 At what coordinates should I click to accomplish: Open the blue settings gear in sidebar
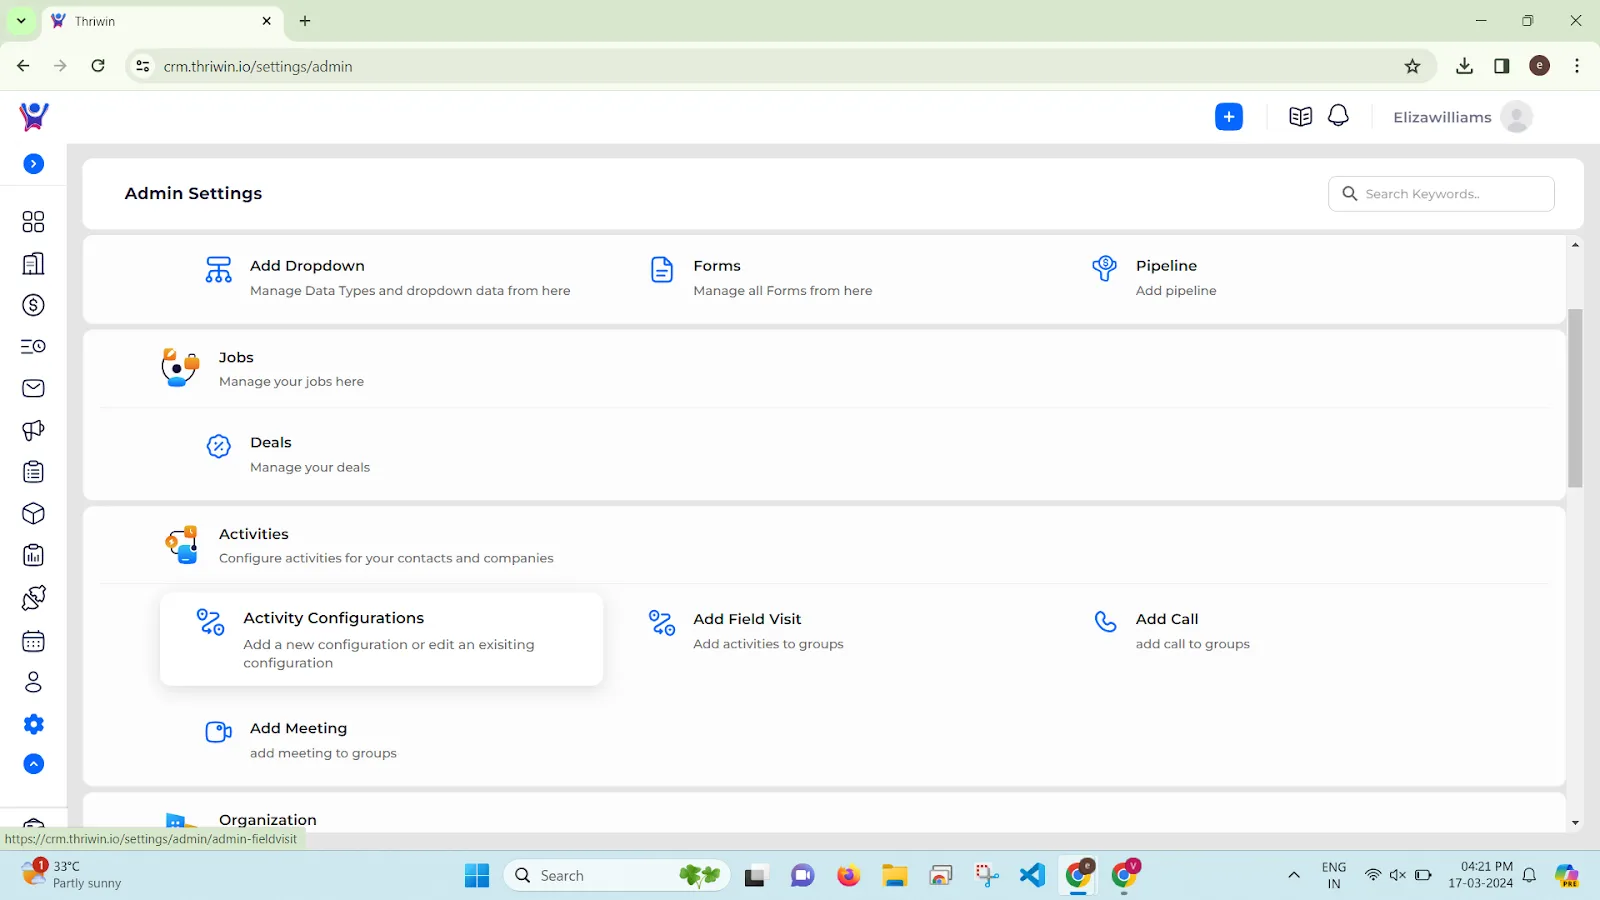pyautogui.click(x=34, y=724)
